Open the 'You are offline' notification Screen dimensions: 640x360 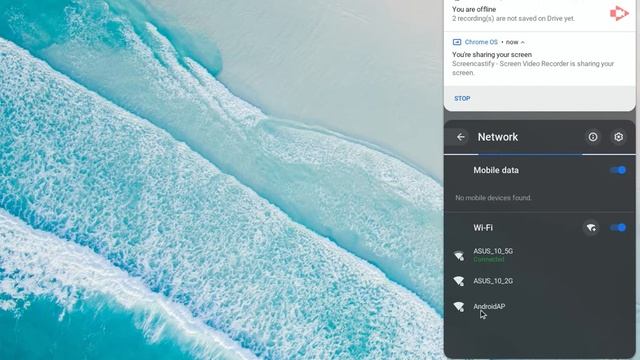540,14
